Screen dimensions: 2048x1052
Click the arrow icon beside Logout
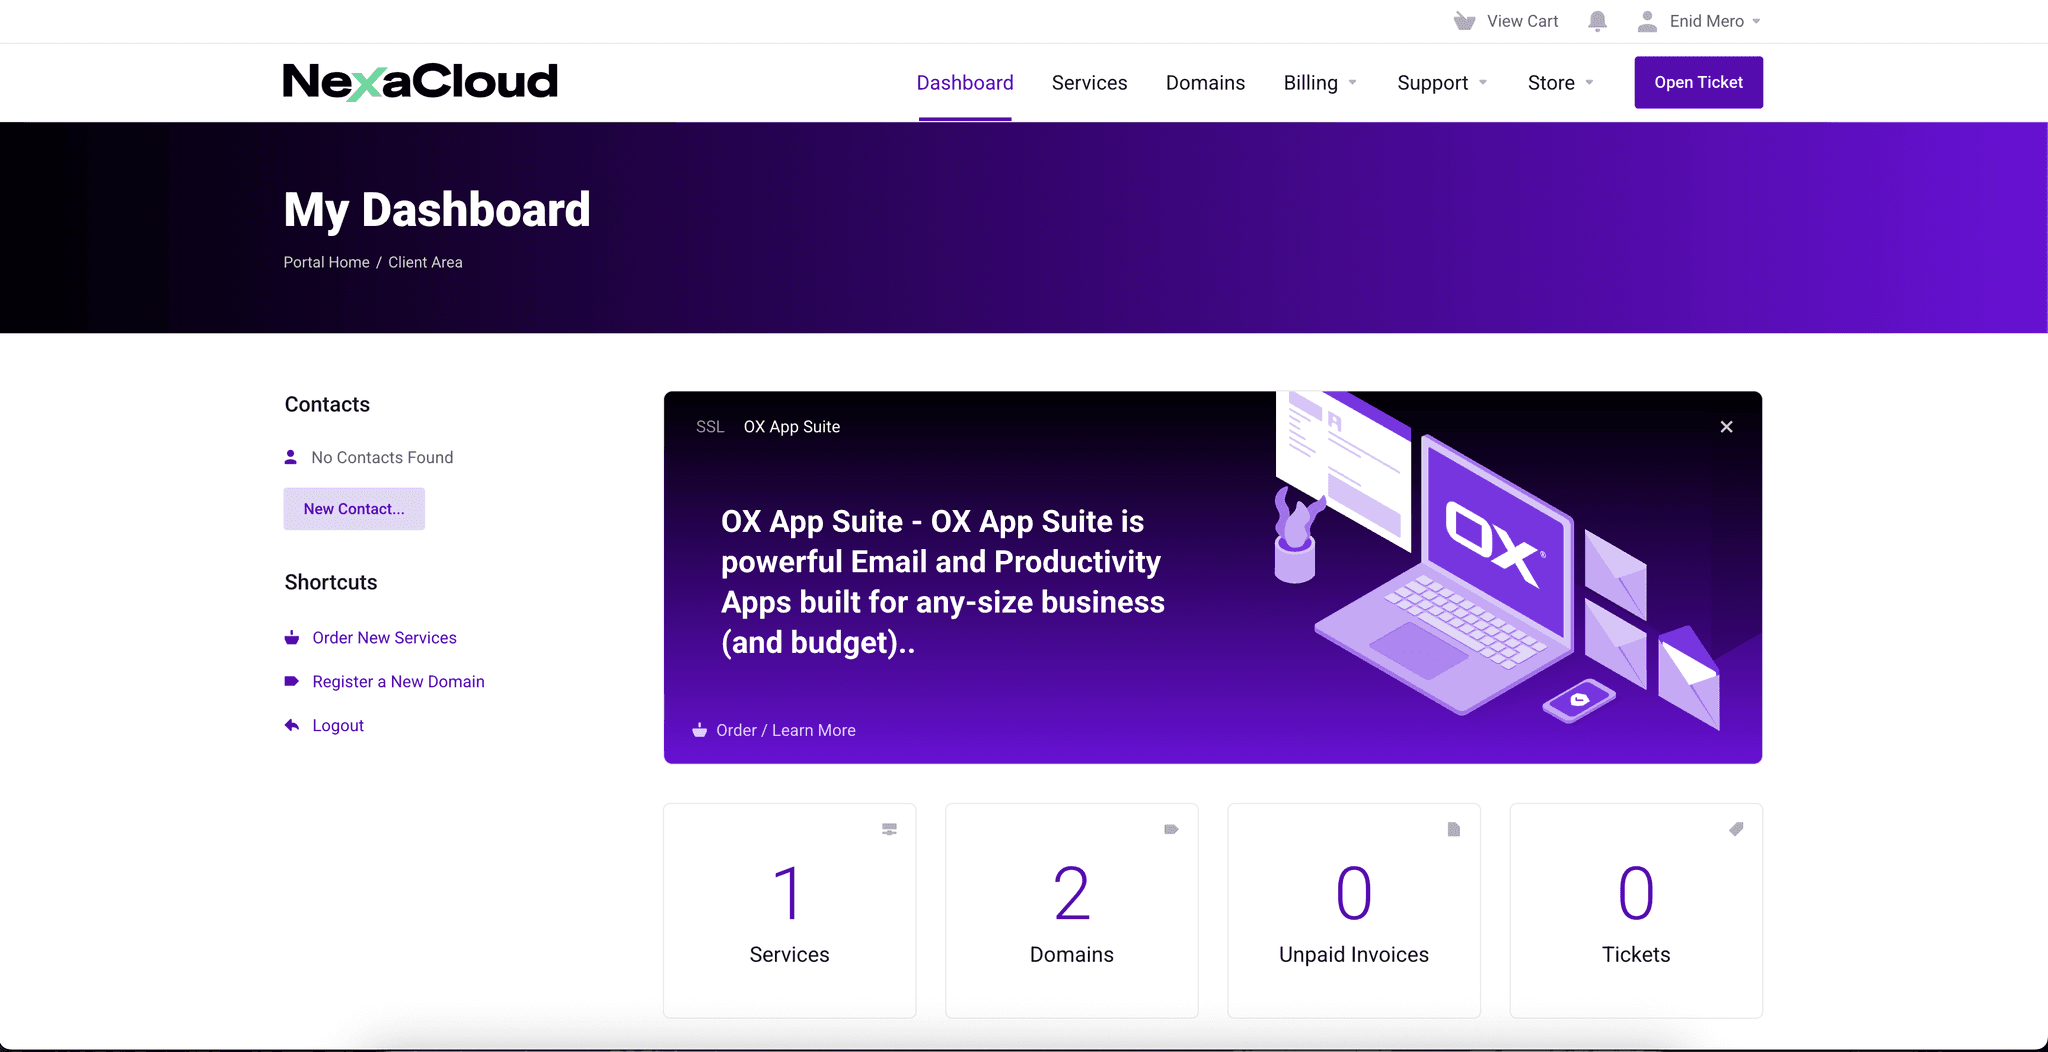tap(292, 726)
